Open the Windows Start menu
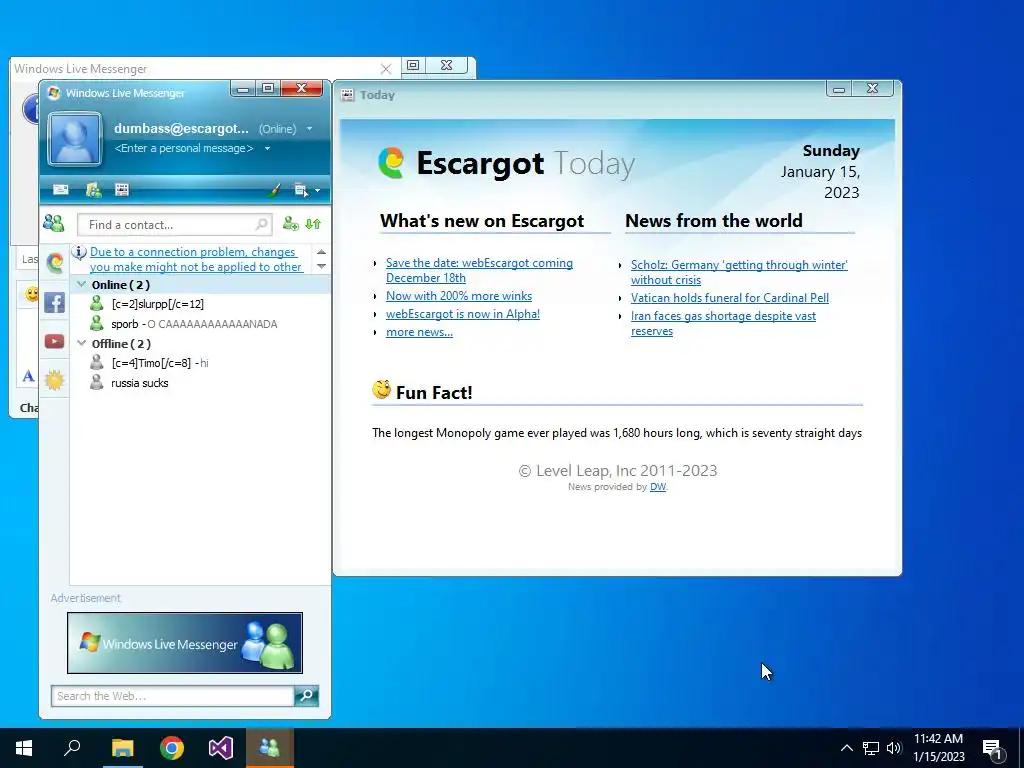The width and height of the screenshot is (1024, 768). [x=24, y=748]
